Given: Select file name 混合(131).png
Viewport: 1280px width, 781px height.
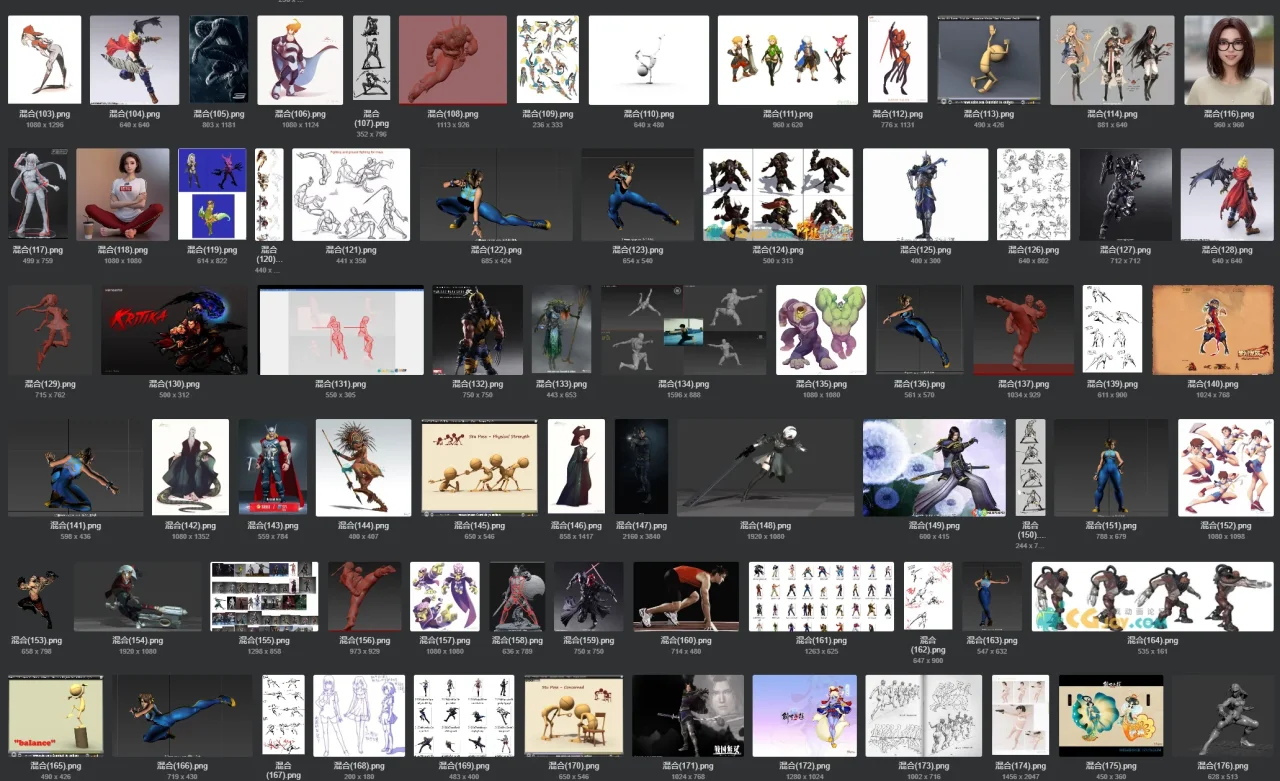Looking at the screenshot, I should (340, 384).
